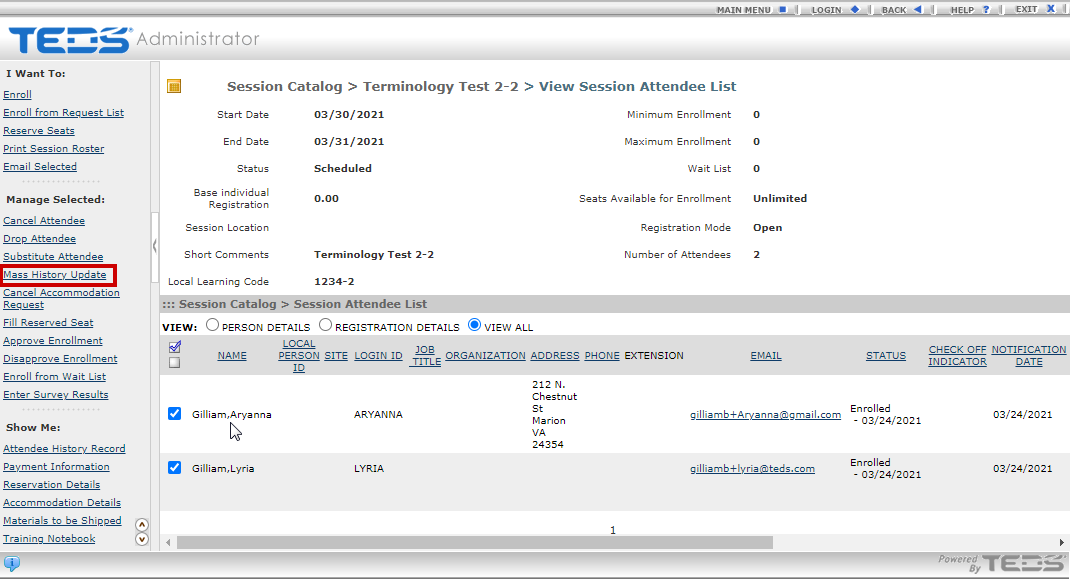Screen dimensions: 1070x580
Task: Select the Registration Details radio button
Action: [x=325, y=326]
